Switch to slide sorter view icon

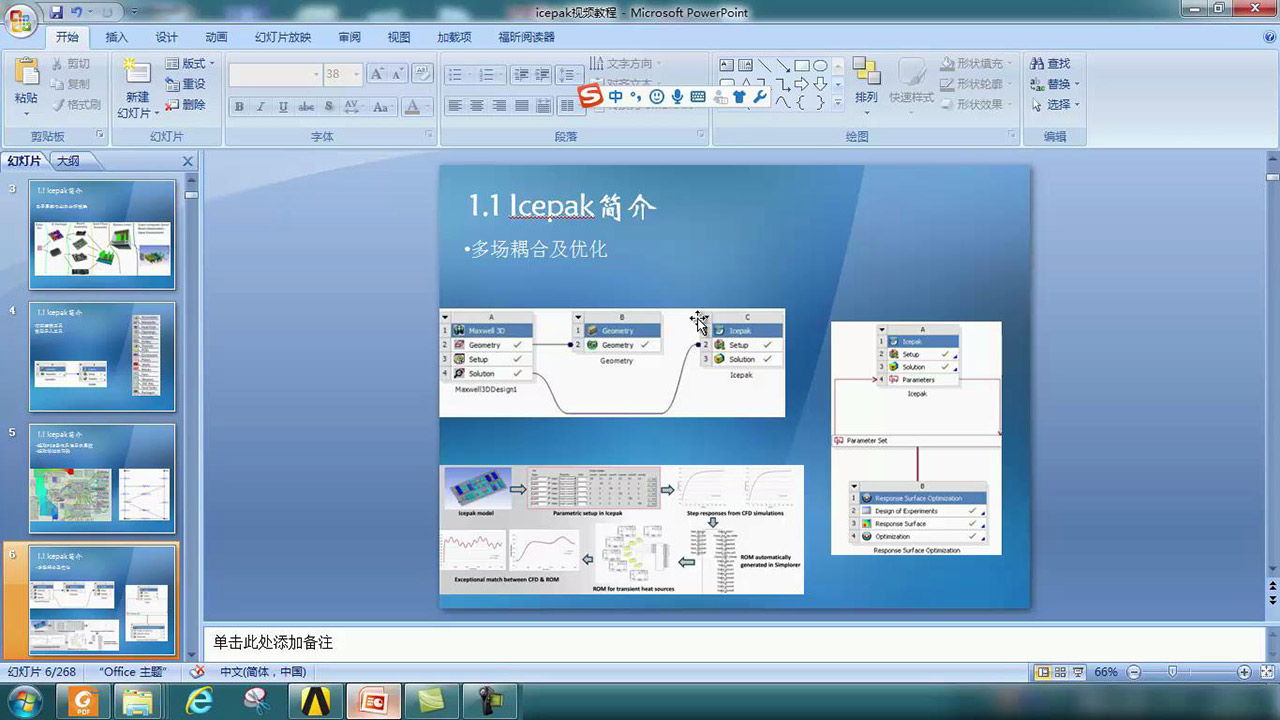pyautogui.click(x=1061, y=672)
